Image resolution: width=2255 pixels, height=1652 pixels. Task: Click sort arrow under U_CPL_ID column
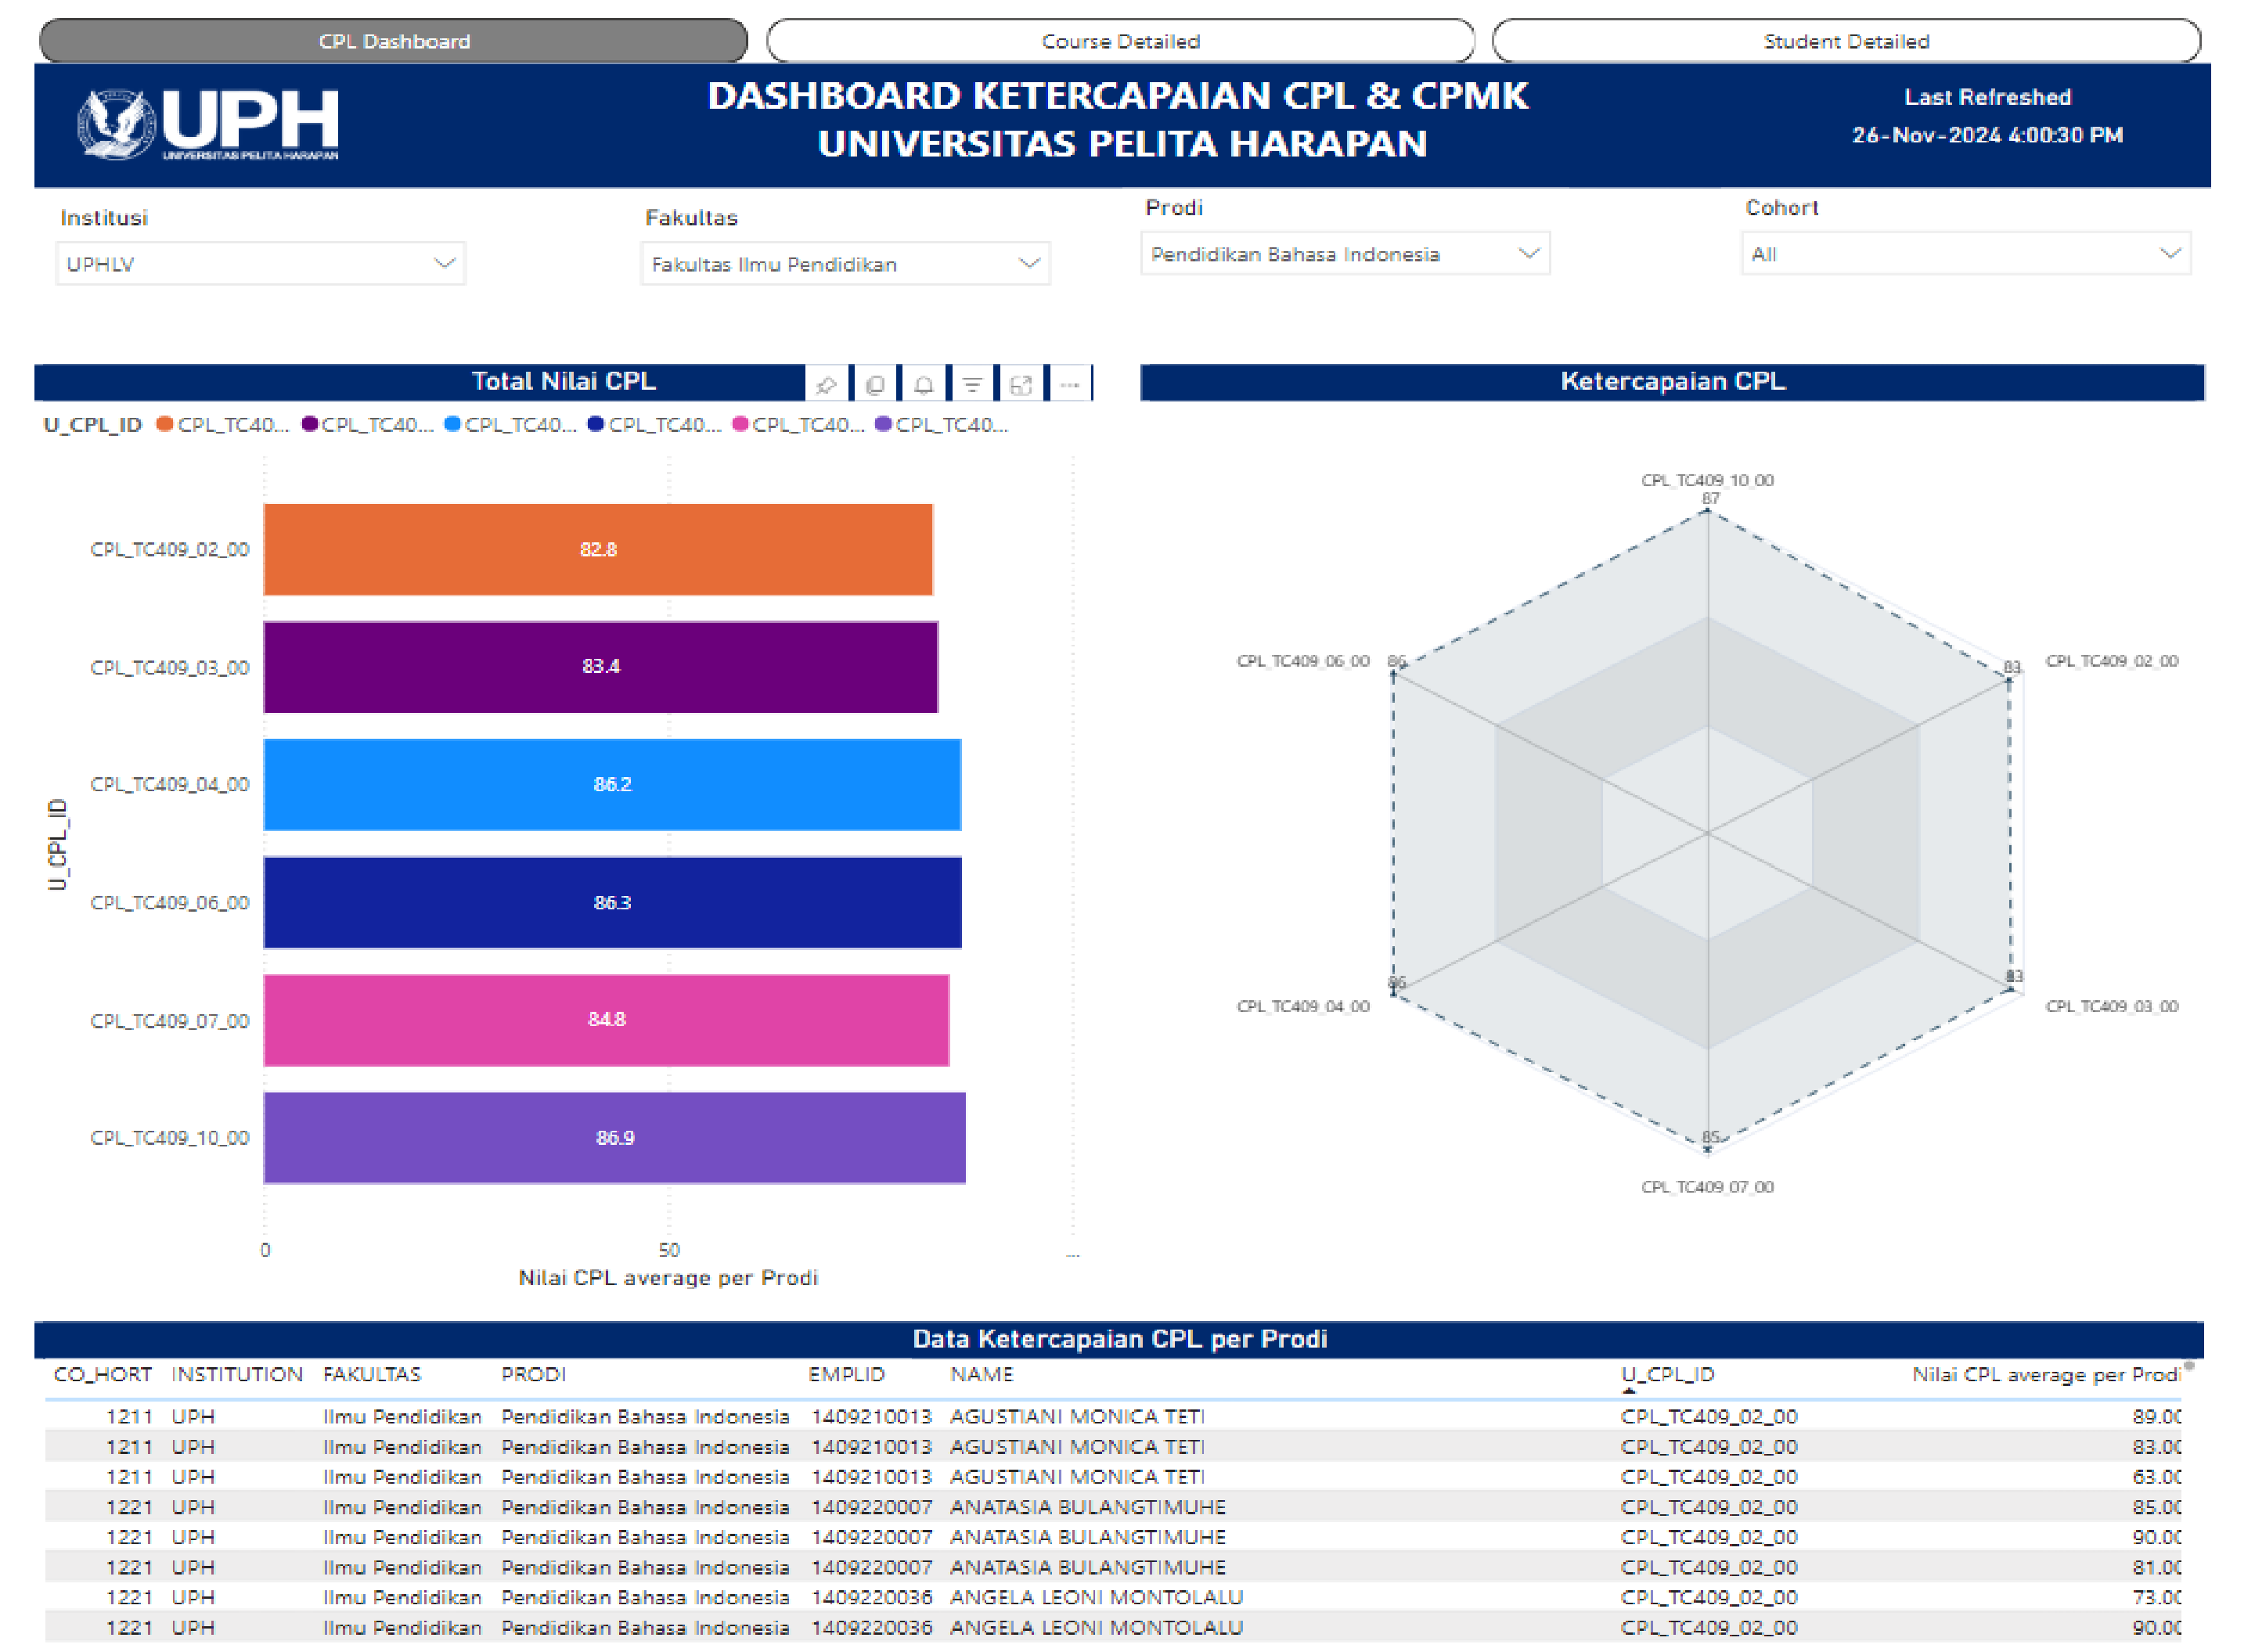[1630, 1392]
